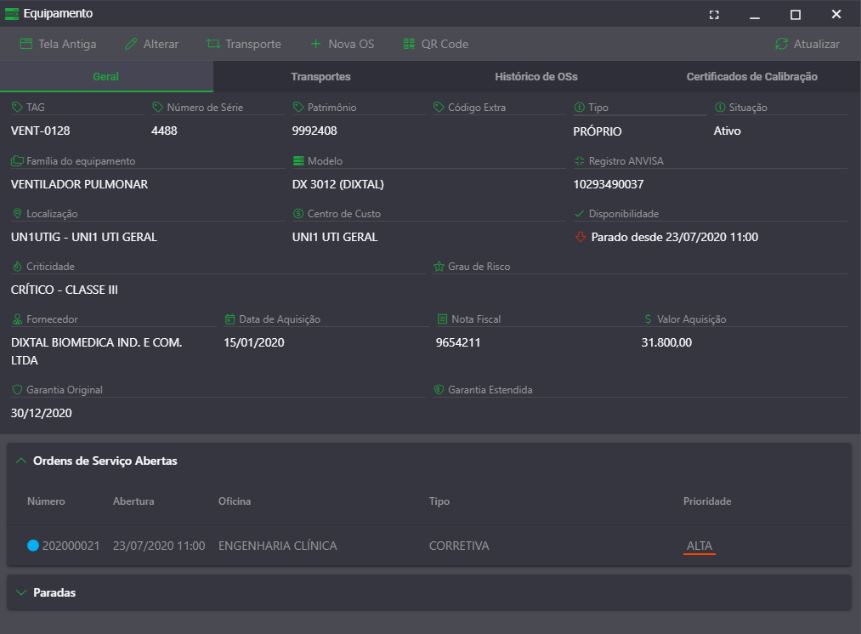Click the Tela Antiga toolbar icon
The height and width of the screenshot is (634, 861).
coord(26,44)
